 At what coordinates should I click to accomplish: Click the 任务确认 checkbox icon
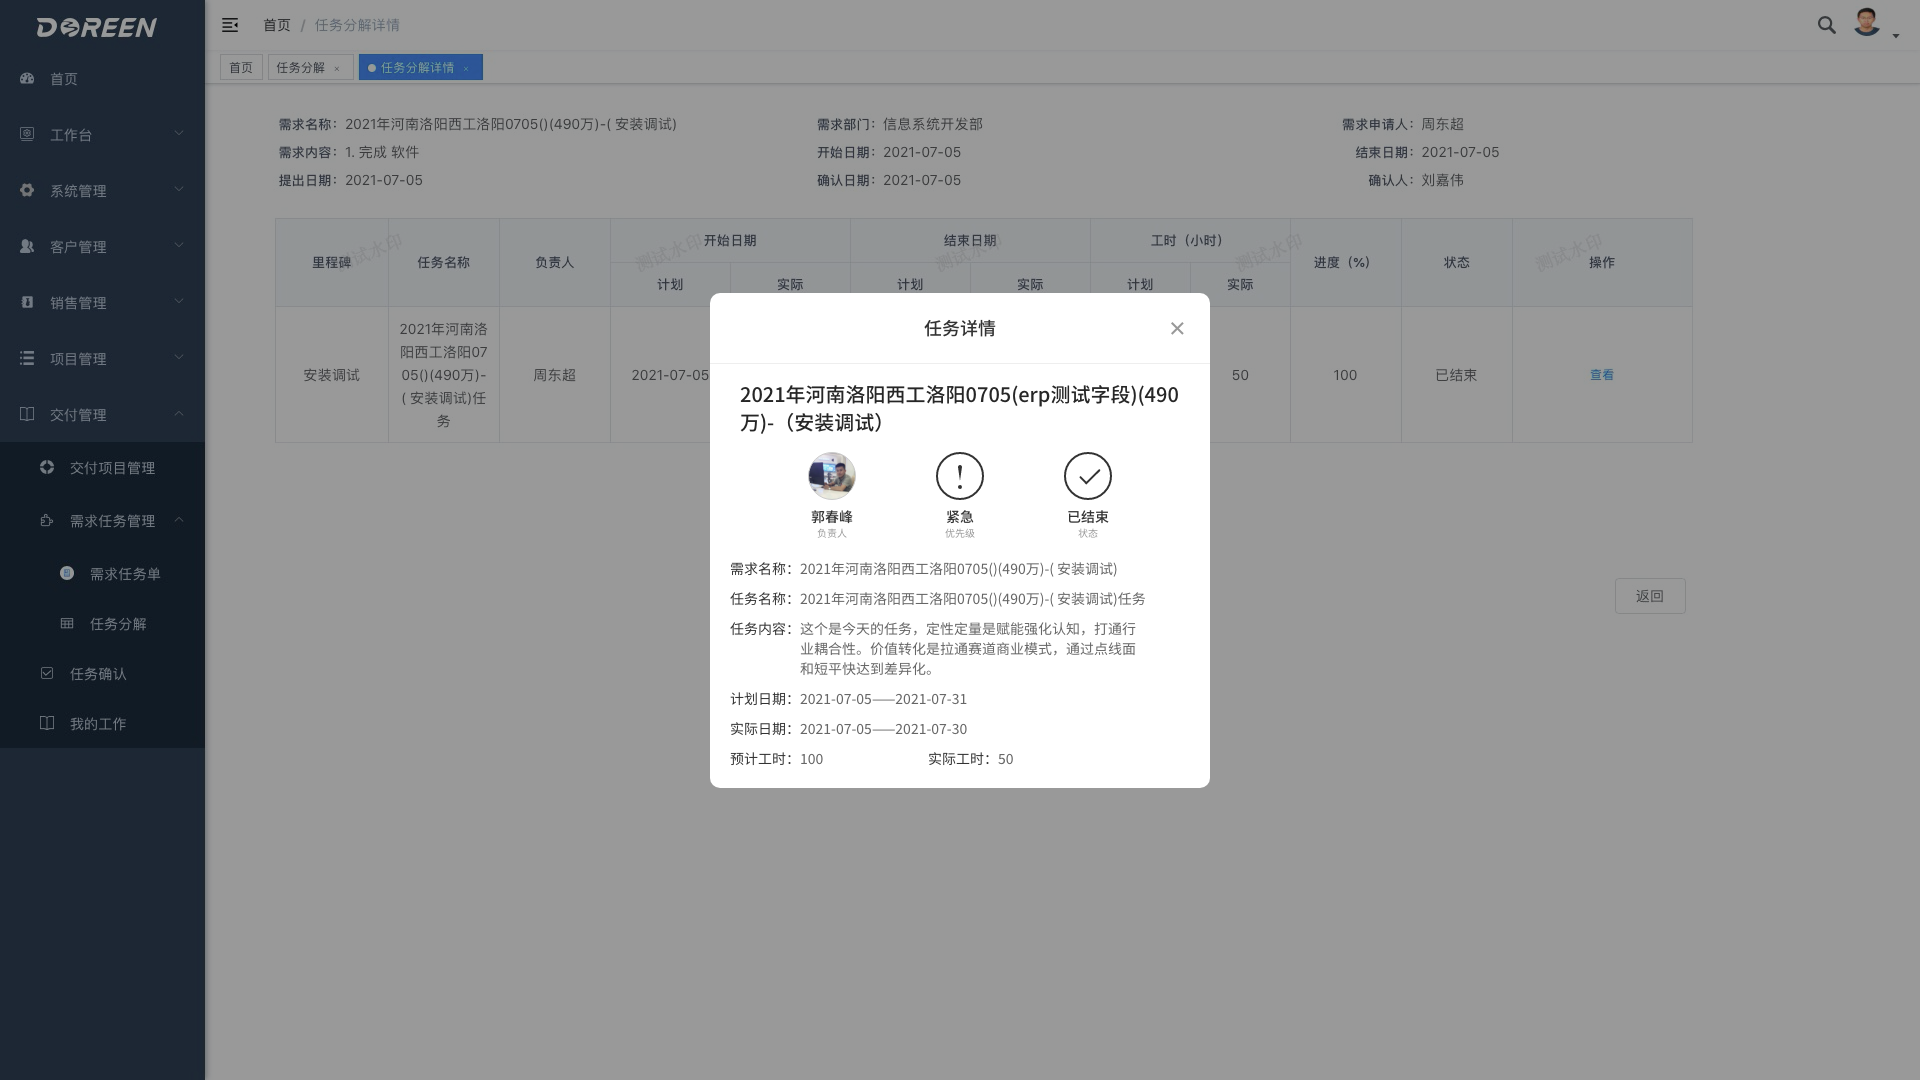pyautogui.click(x=47, y=673)
